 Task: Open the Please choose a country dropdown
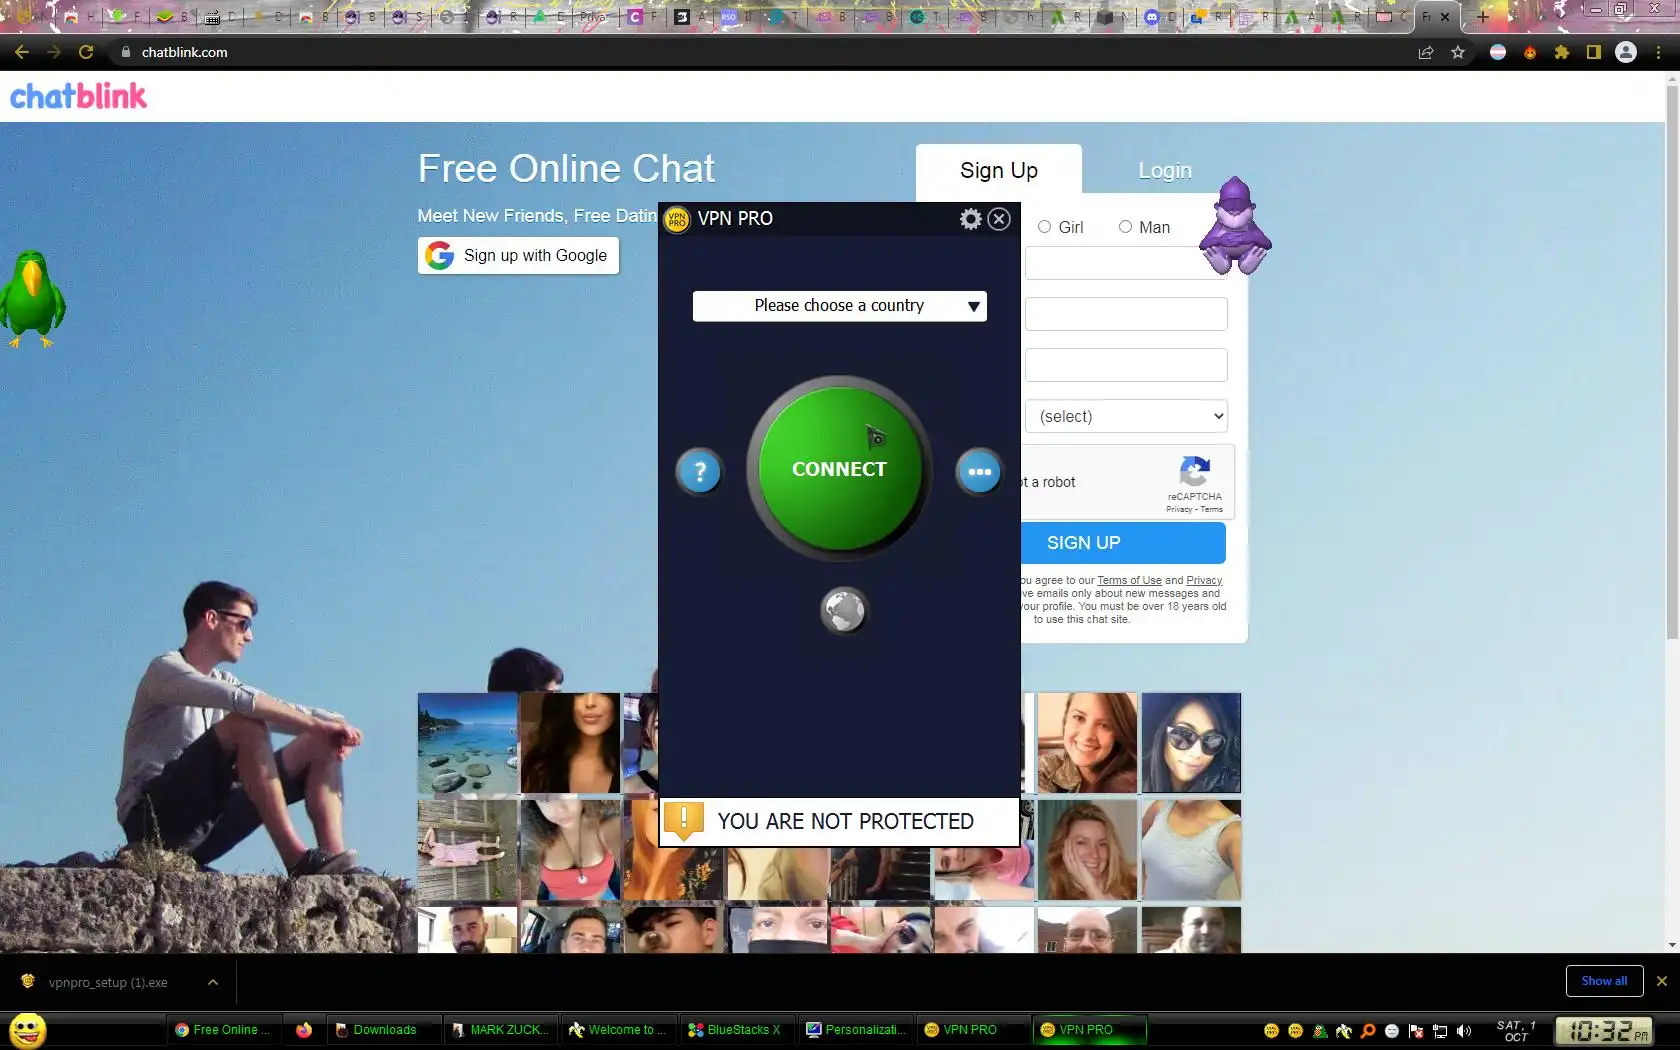point(840,306)
